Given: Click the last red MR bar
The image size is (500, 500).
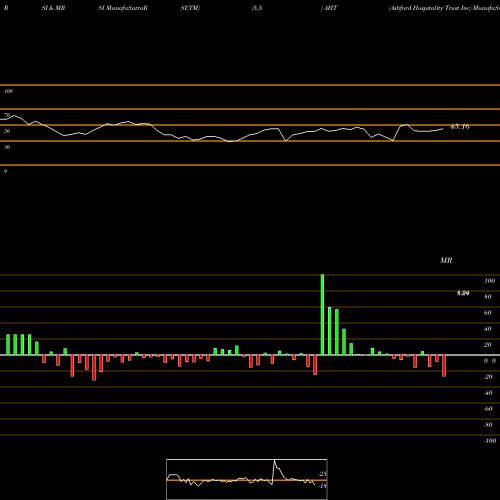Looking at the screenshot, I should [444, 366].
